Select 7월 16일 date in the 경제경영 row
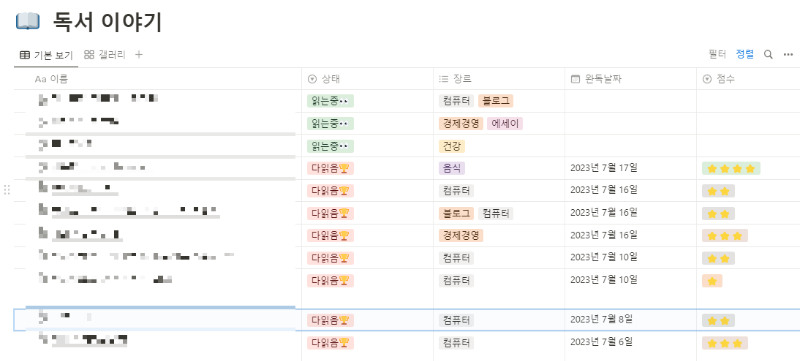This screenshot has height=361, width=800. [x=604, y=235]
